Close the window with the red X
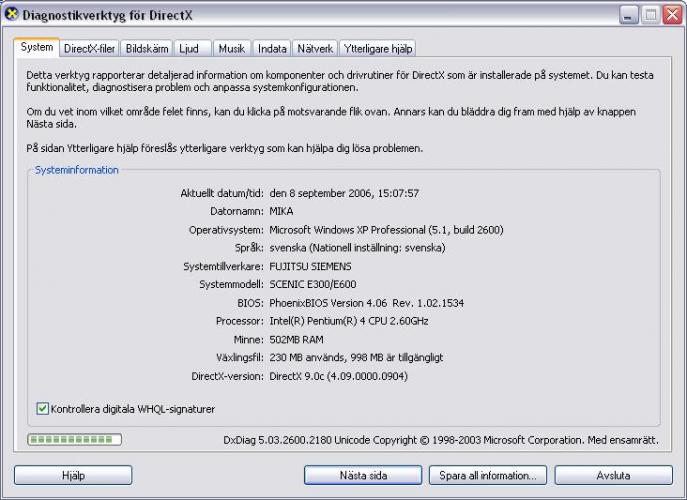Image resolution: width=687 pixels, height=500 pixels. [x=672, y=14]
